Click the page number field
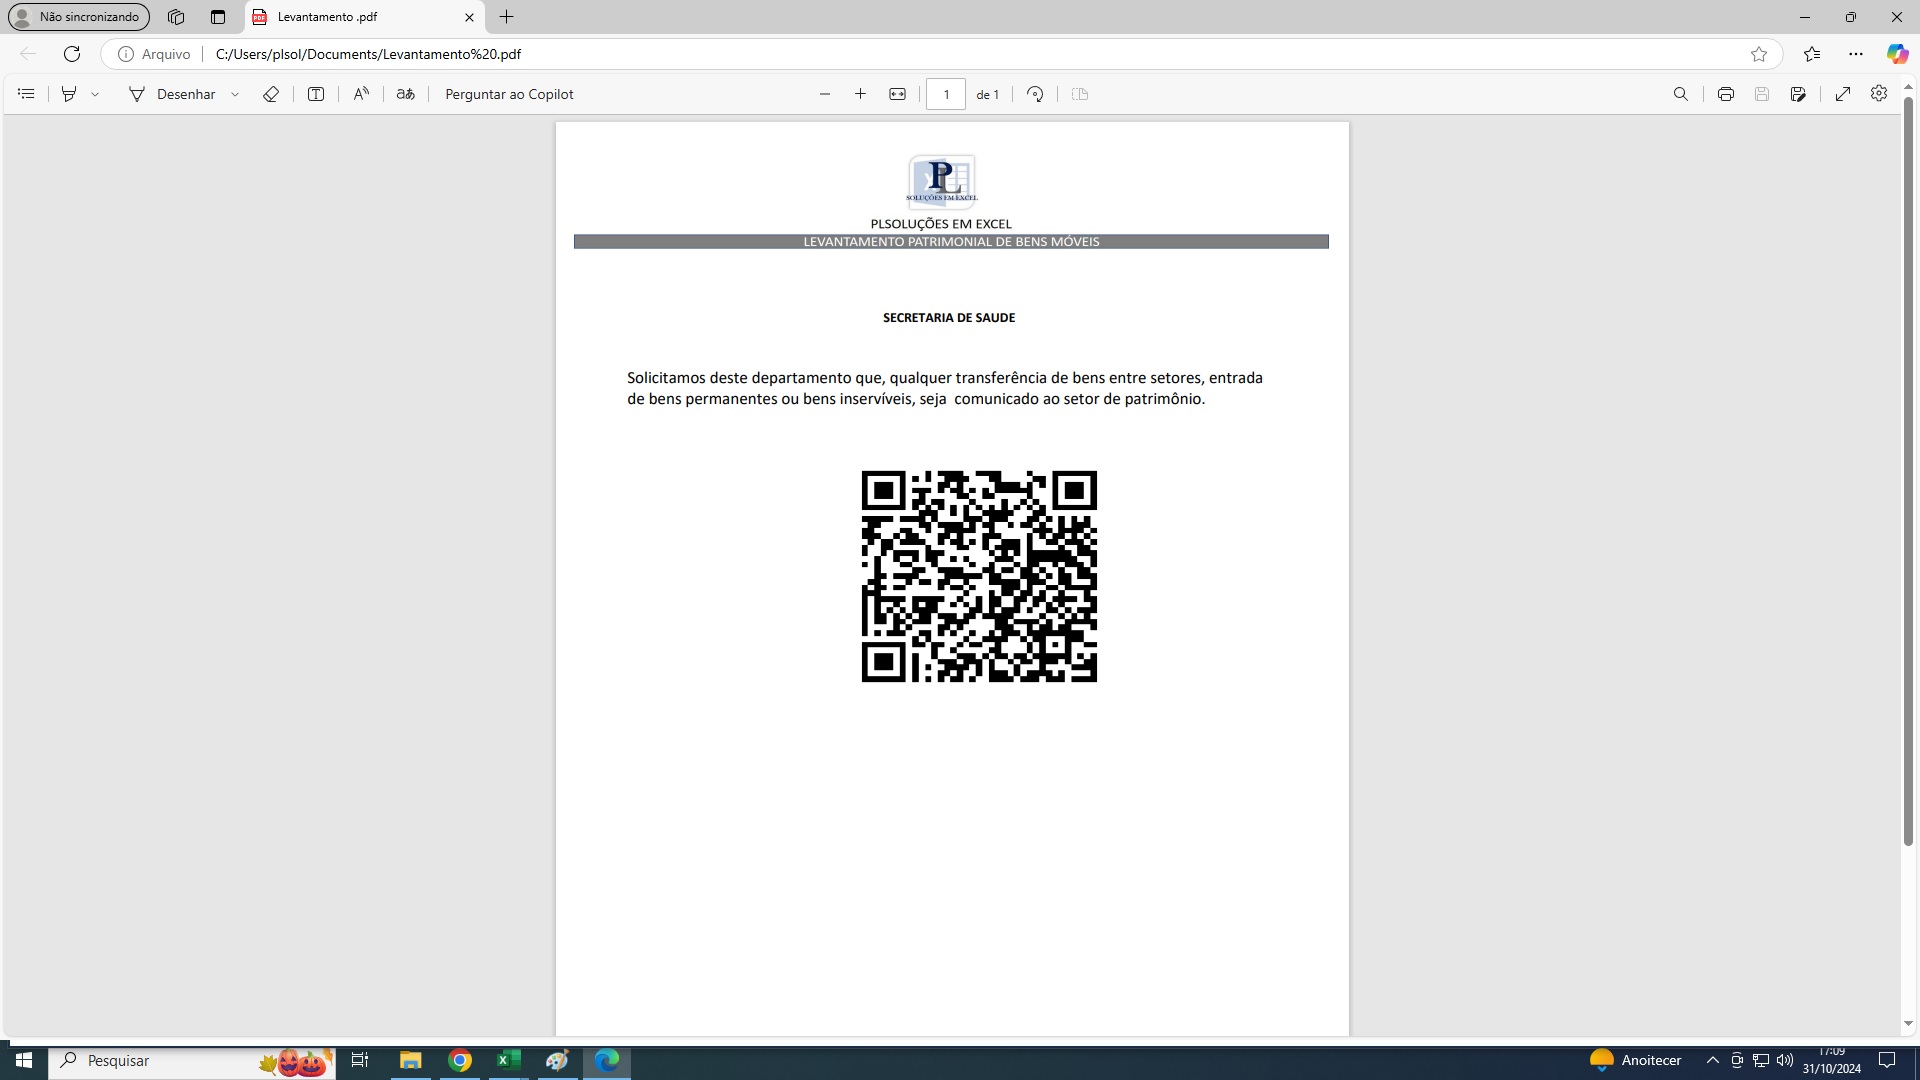The height and width of the screenshot is (1080, 1920). (946, 94)
